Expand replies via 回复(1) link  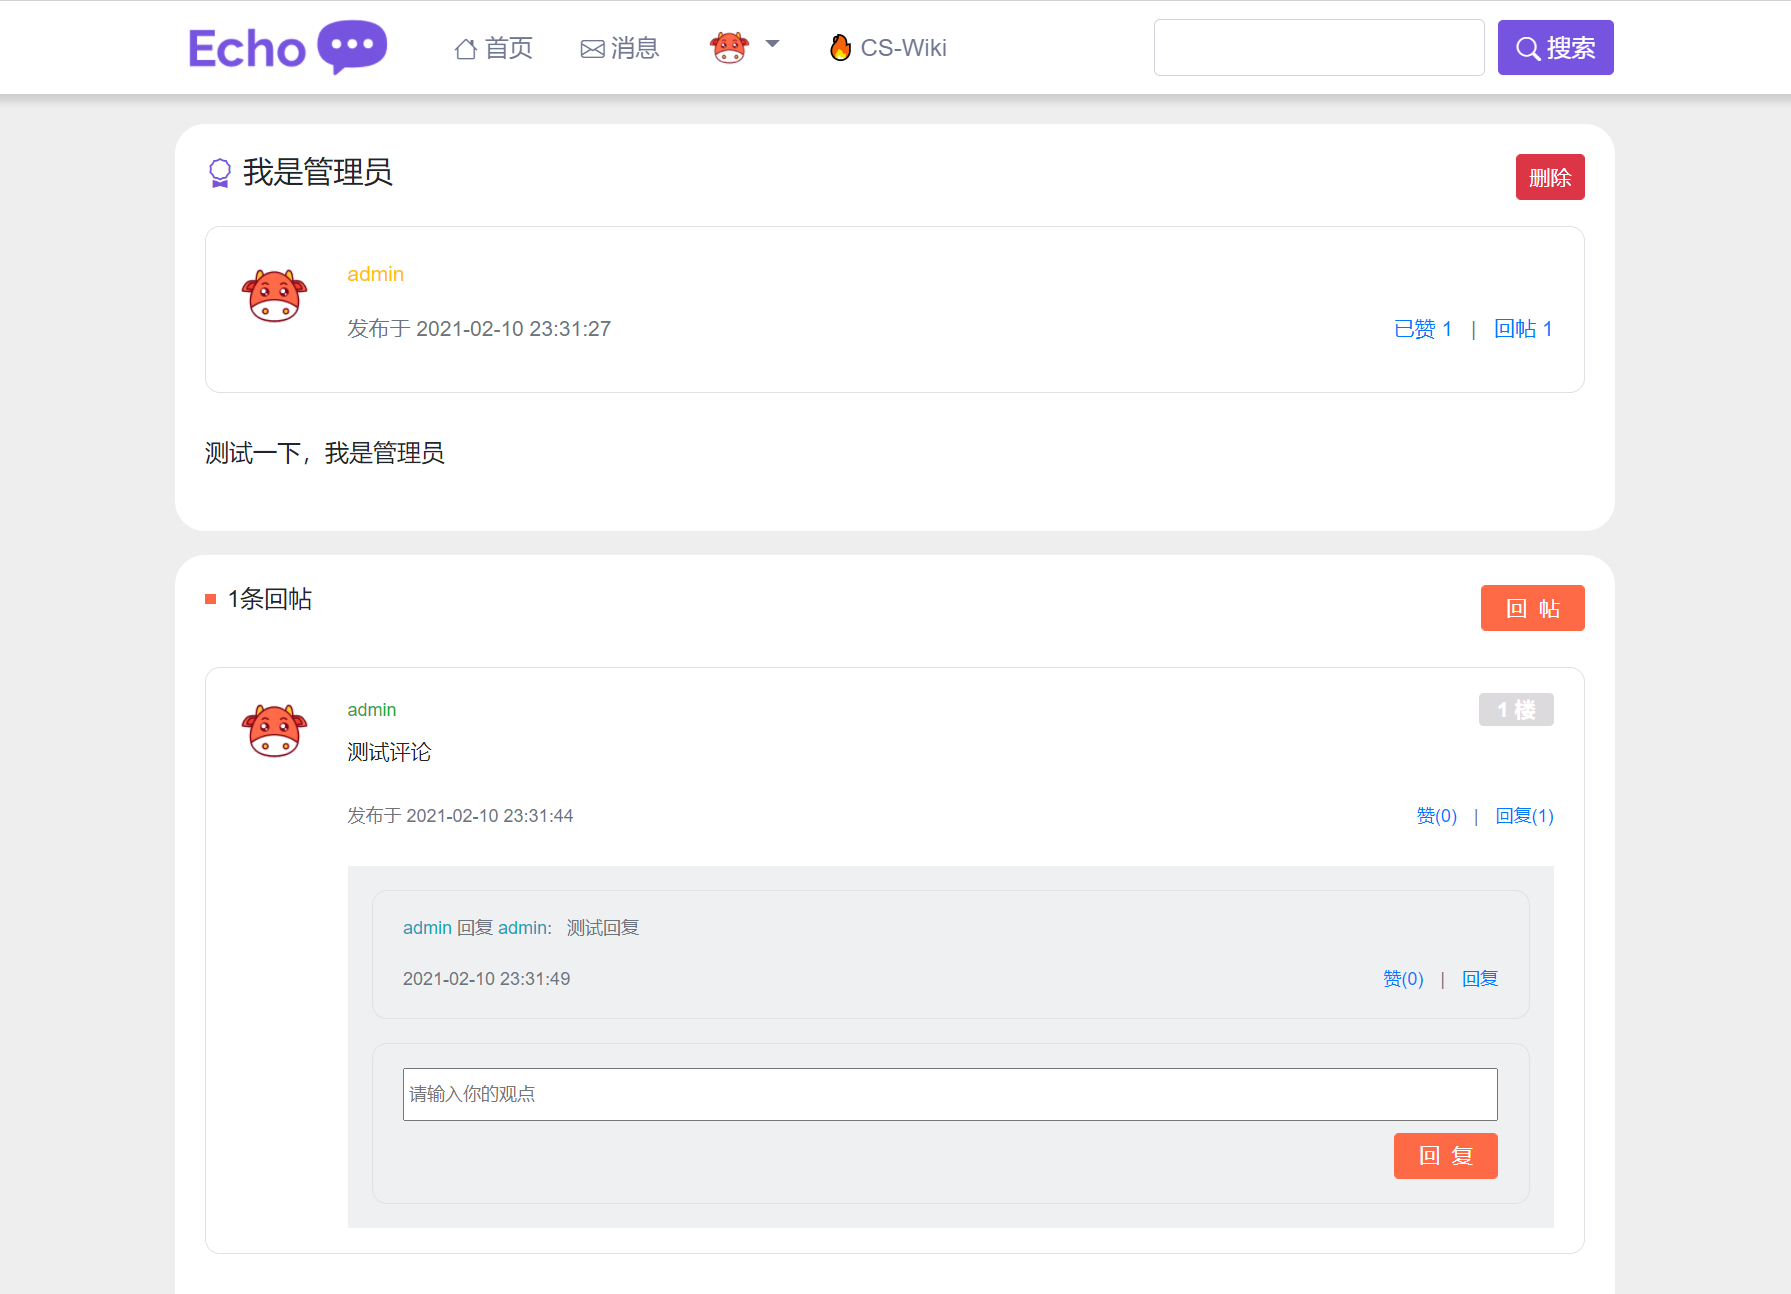pyautogui.click(x=1524, y=816)
